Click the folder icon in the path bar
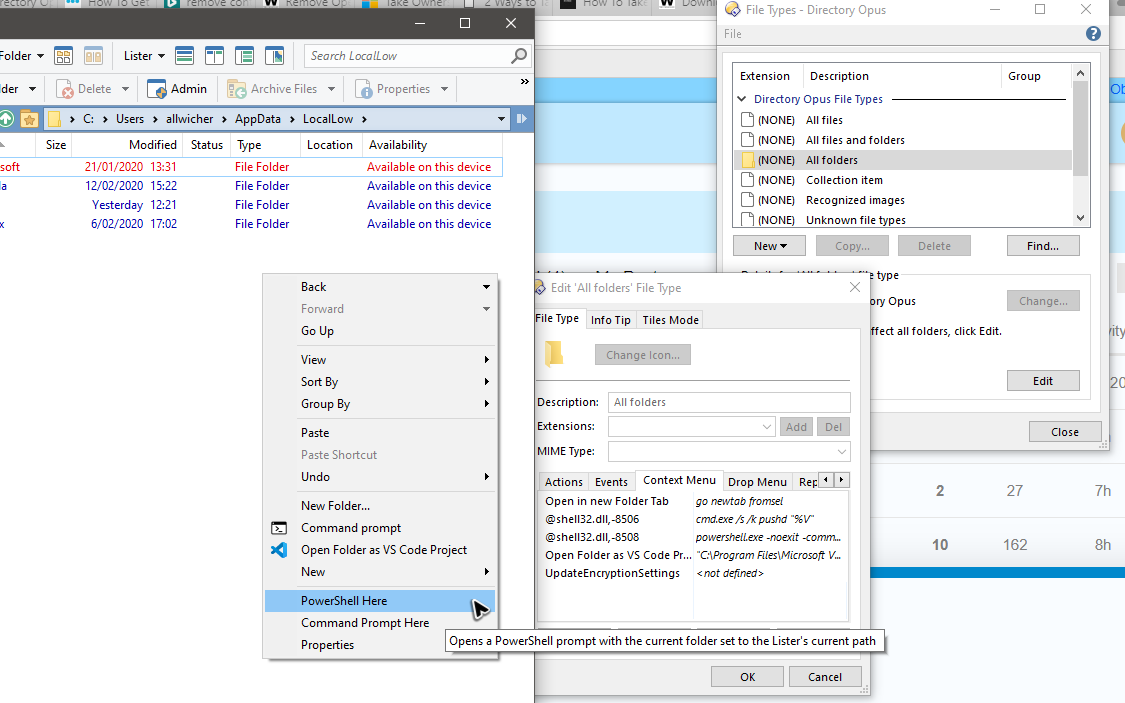Viewport: 1125px width, 703px height. pyautogui.click(x=55, y=119)
